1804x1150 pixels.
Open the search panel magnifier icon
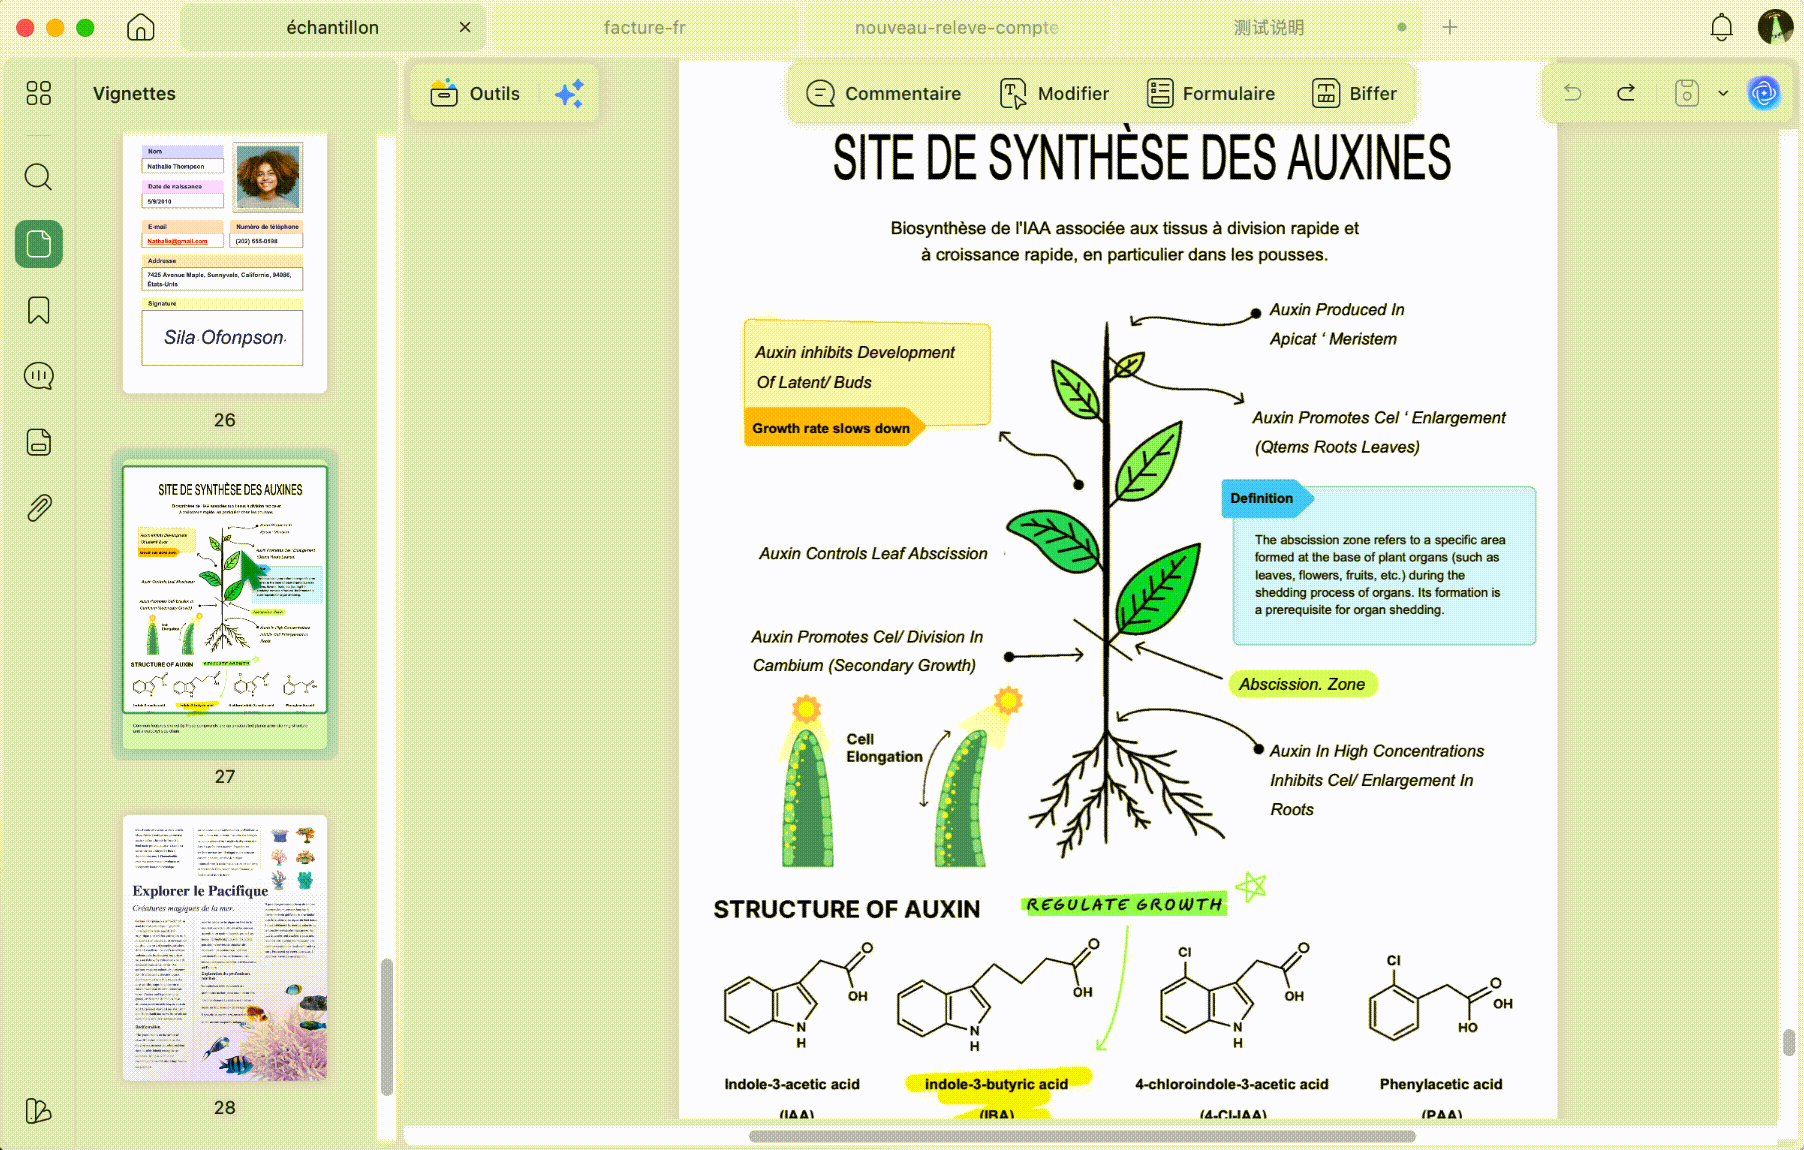(39, 177)
